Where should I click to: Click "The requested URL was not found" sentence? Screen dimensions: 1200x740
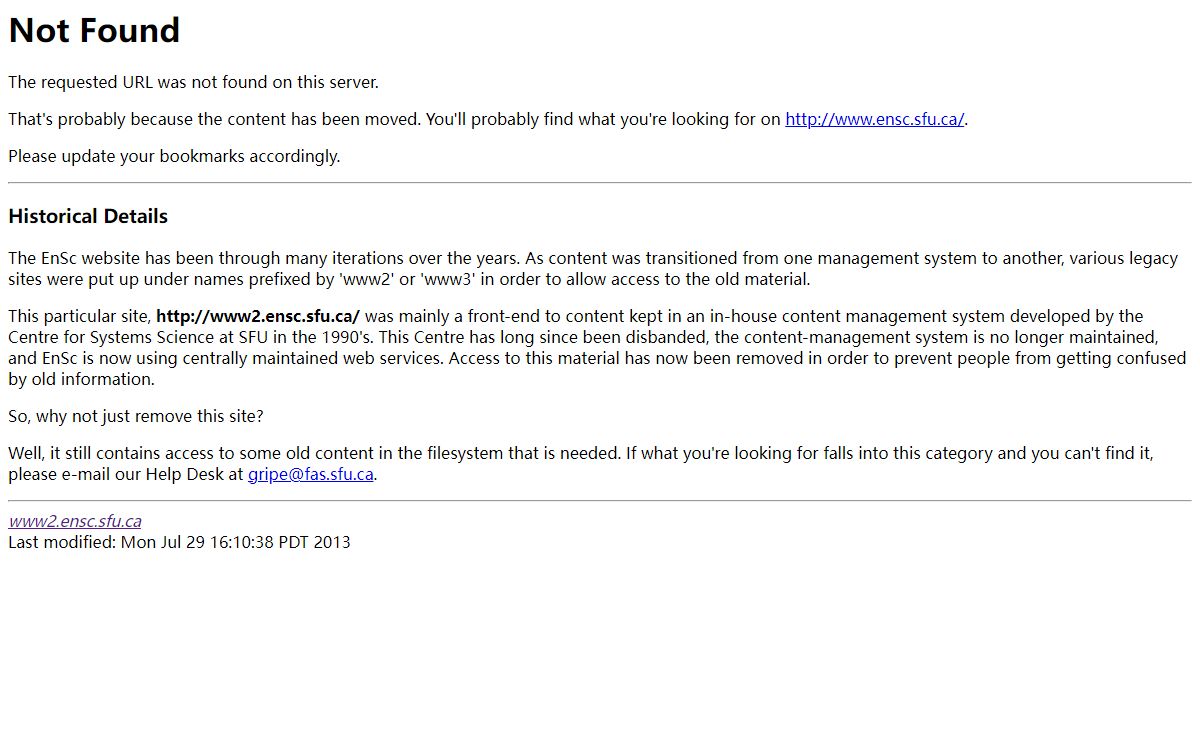[x=193, y=82]
